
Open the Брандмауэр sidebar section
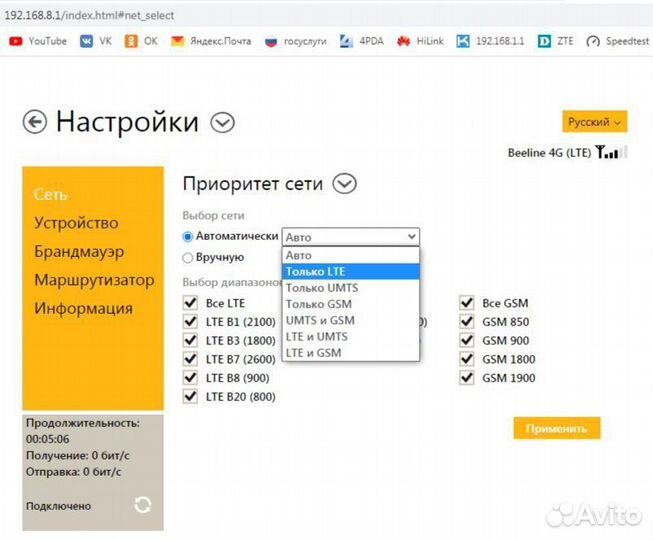tap(79, 251)
